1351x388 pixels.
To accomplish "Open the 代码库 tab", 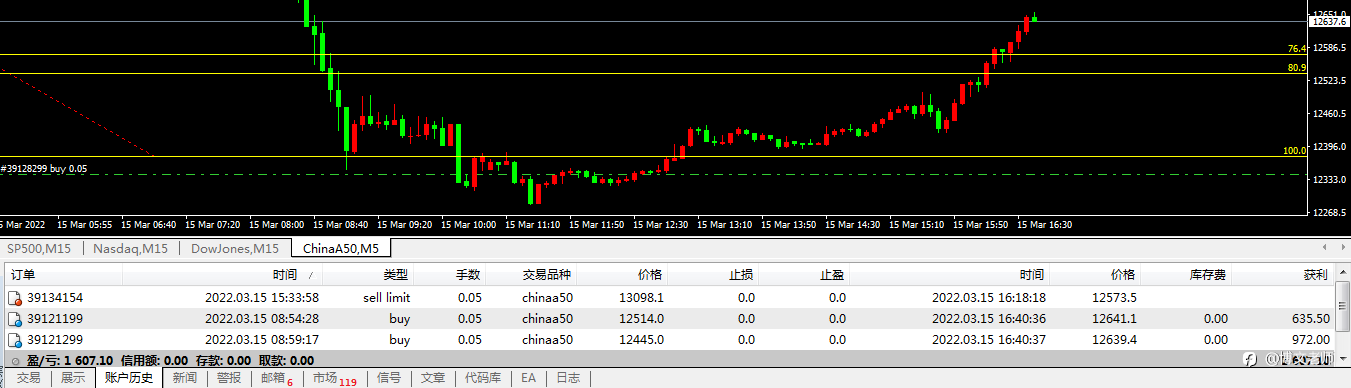I will tap(484, 378).
